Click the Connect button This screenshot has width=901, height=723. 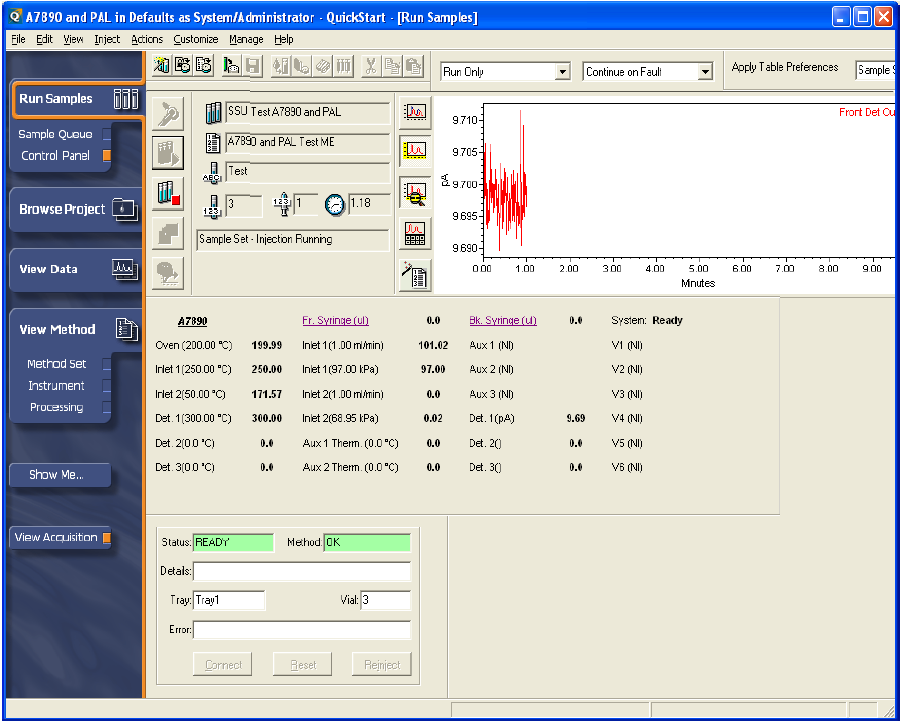coord(223,665)
